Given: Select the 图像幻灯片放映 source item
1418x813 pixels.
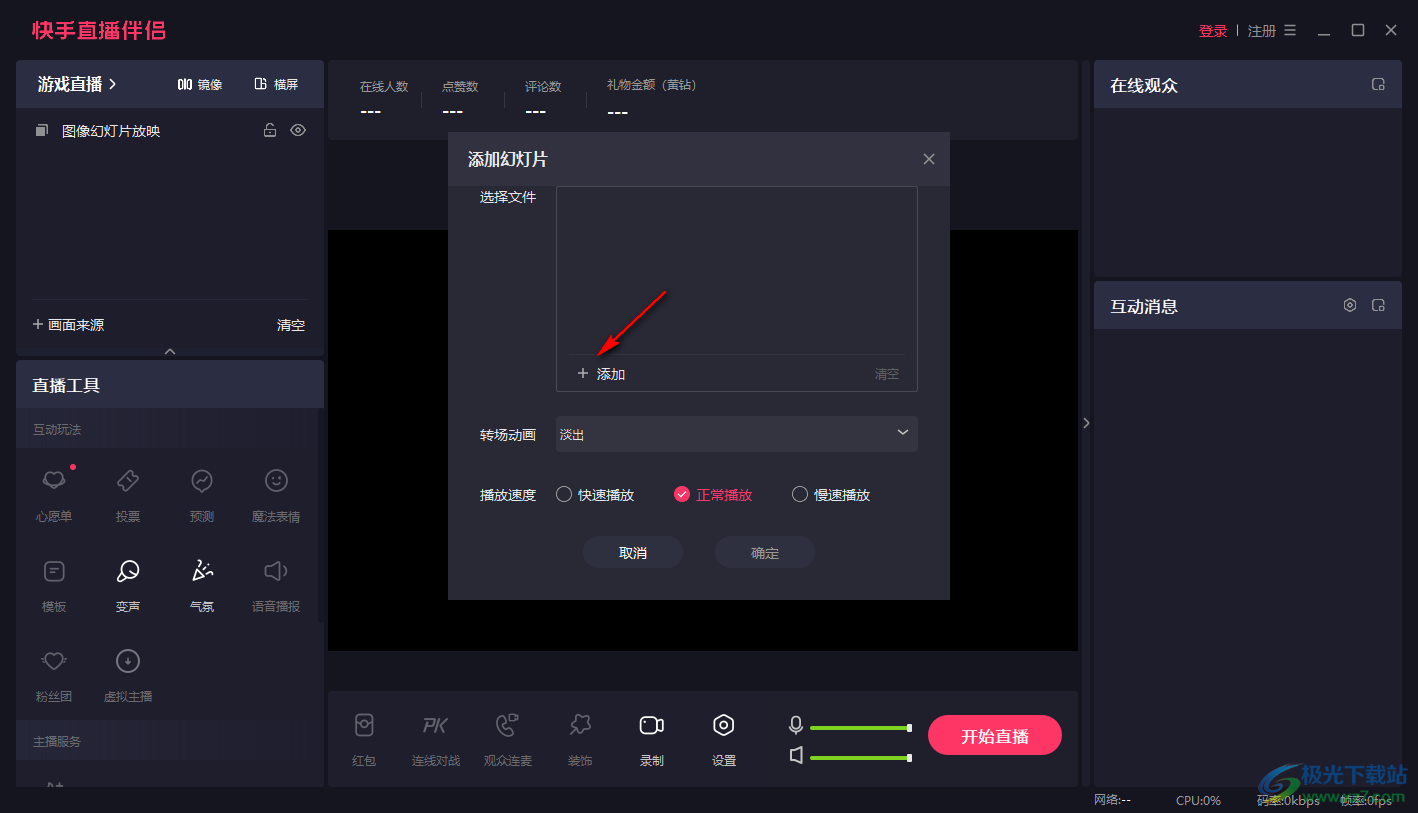Looking at the screenshot, I should [170, 130].
